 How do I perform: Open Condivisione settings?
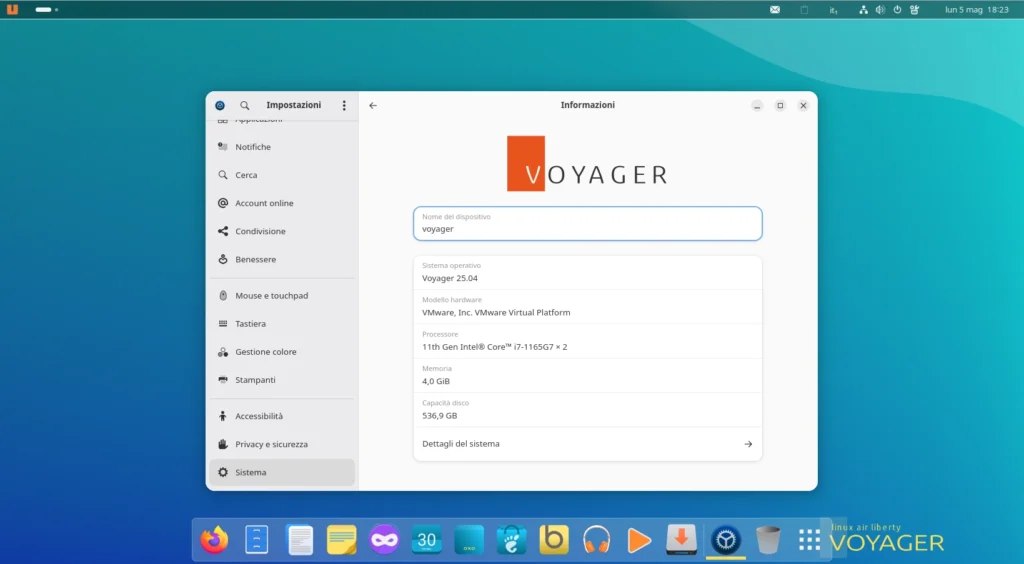point(282,231)
